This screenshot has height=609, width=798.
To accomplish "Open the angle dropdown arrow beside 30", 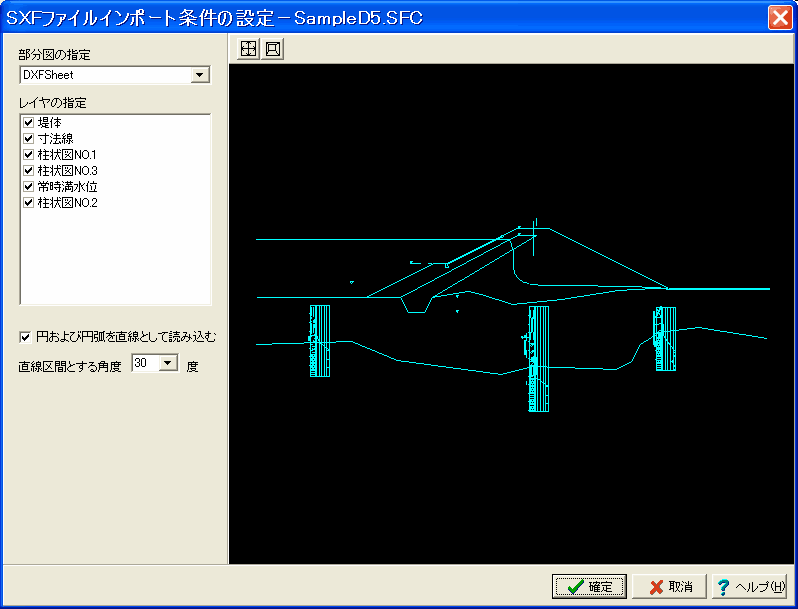I will (x=167, y=363).
